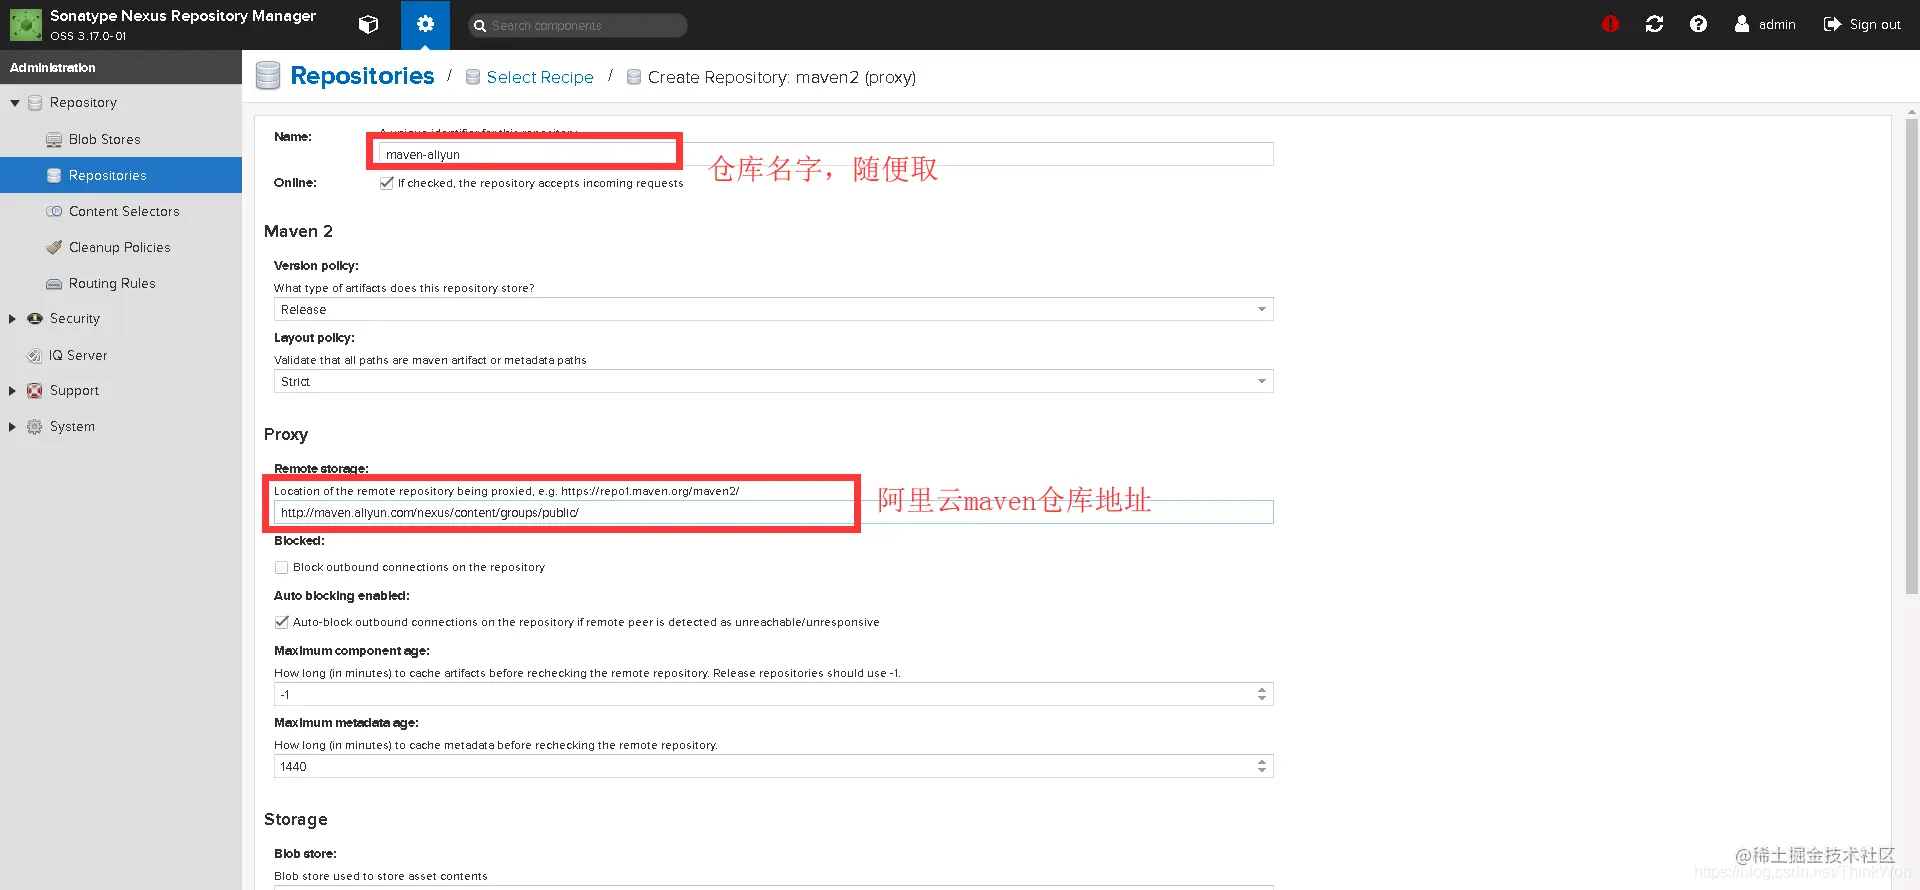Click the Sign out icon
The image size is (1920, 890).
pos(1832,24)
